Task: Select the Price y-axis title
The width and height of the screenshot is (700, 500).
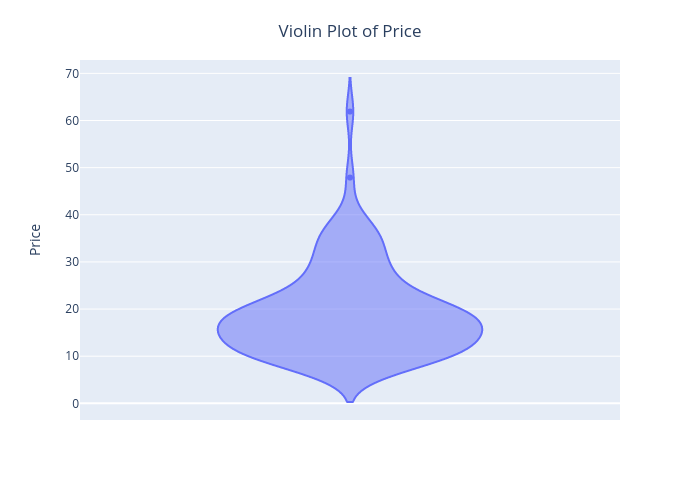Action: 35,240
